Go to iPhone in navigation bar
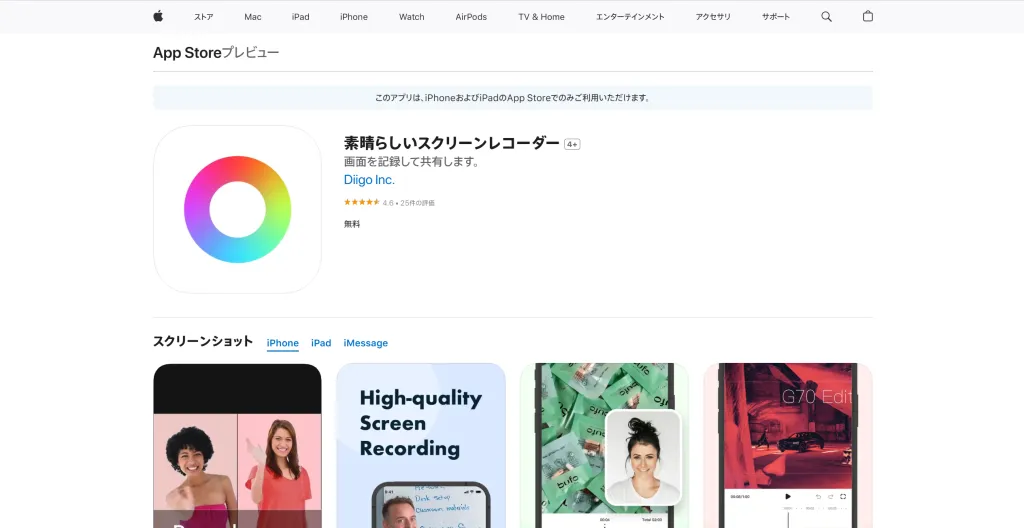The height and width of the screenshot is (528, 1024). pos(353,17)
